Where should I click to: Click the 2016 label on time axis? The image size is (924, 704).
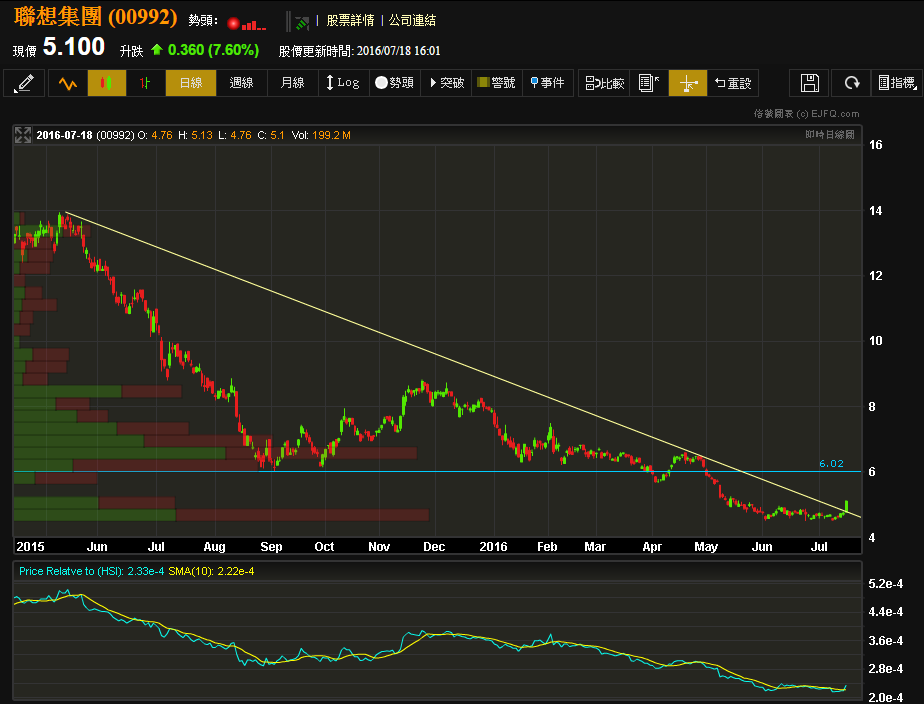(493, 547)
